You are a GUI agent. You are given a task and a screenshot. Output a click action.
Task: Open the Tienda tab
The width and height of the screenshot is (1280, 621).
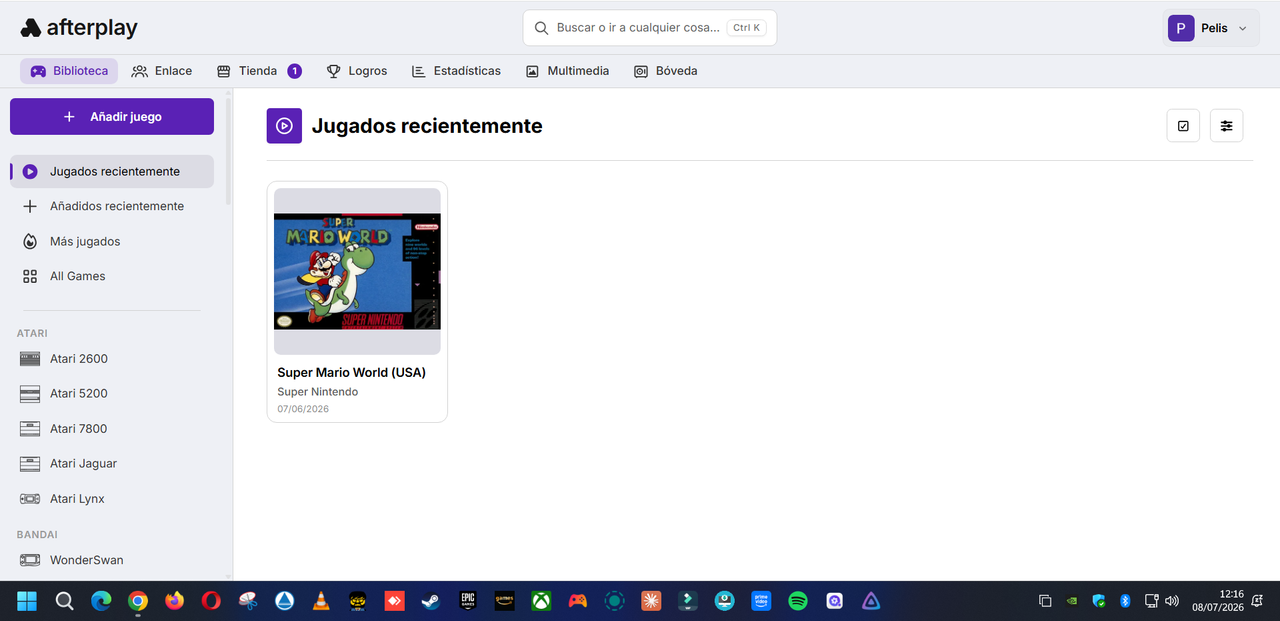(x=258, y=71)
